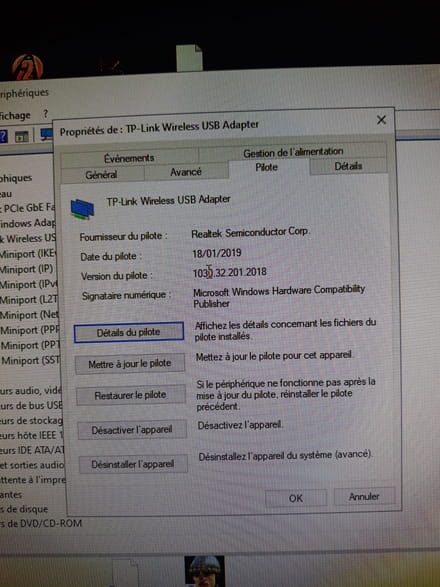Select the hôte IEEE 1394 category

(x=32, y=435)
